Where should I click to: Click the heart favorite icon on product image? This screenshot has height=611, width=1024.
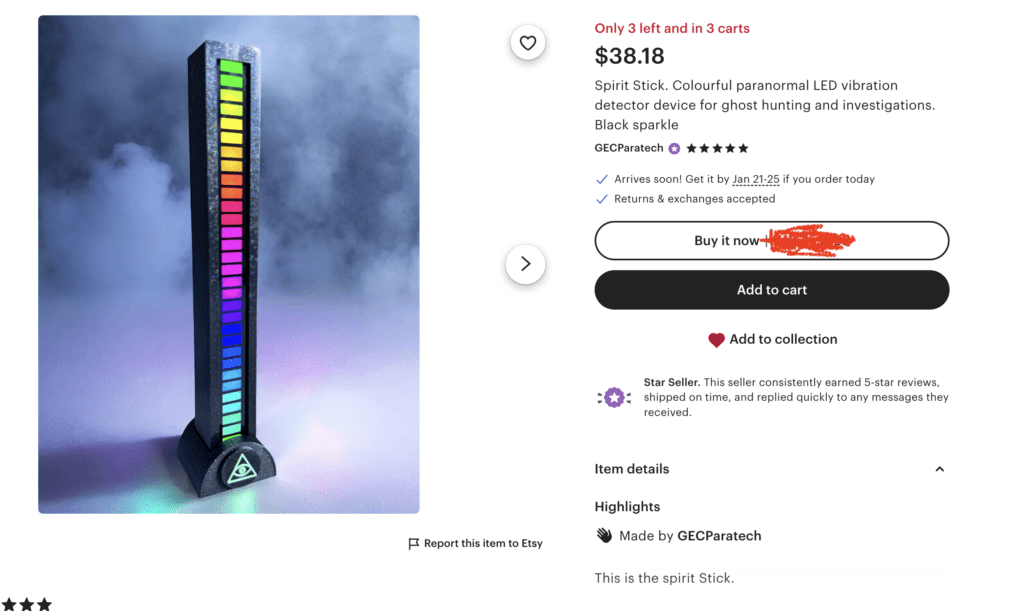point(528,43)
